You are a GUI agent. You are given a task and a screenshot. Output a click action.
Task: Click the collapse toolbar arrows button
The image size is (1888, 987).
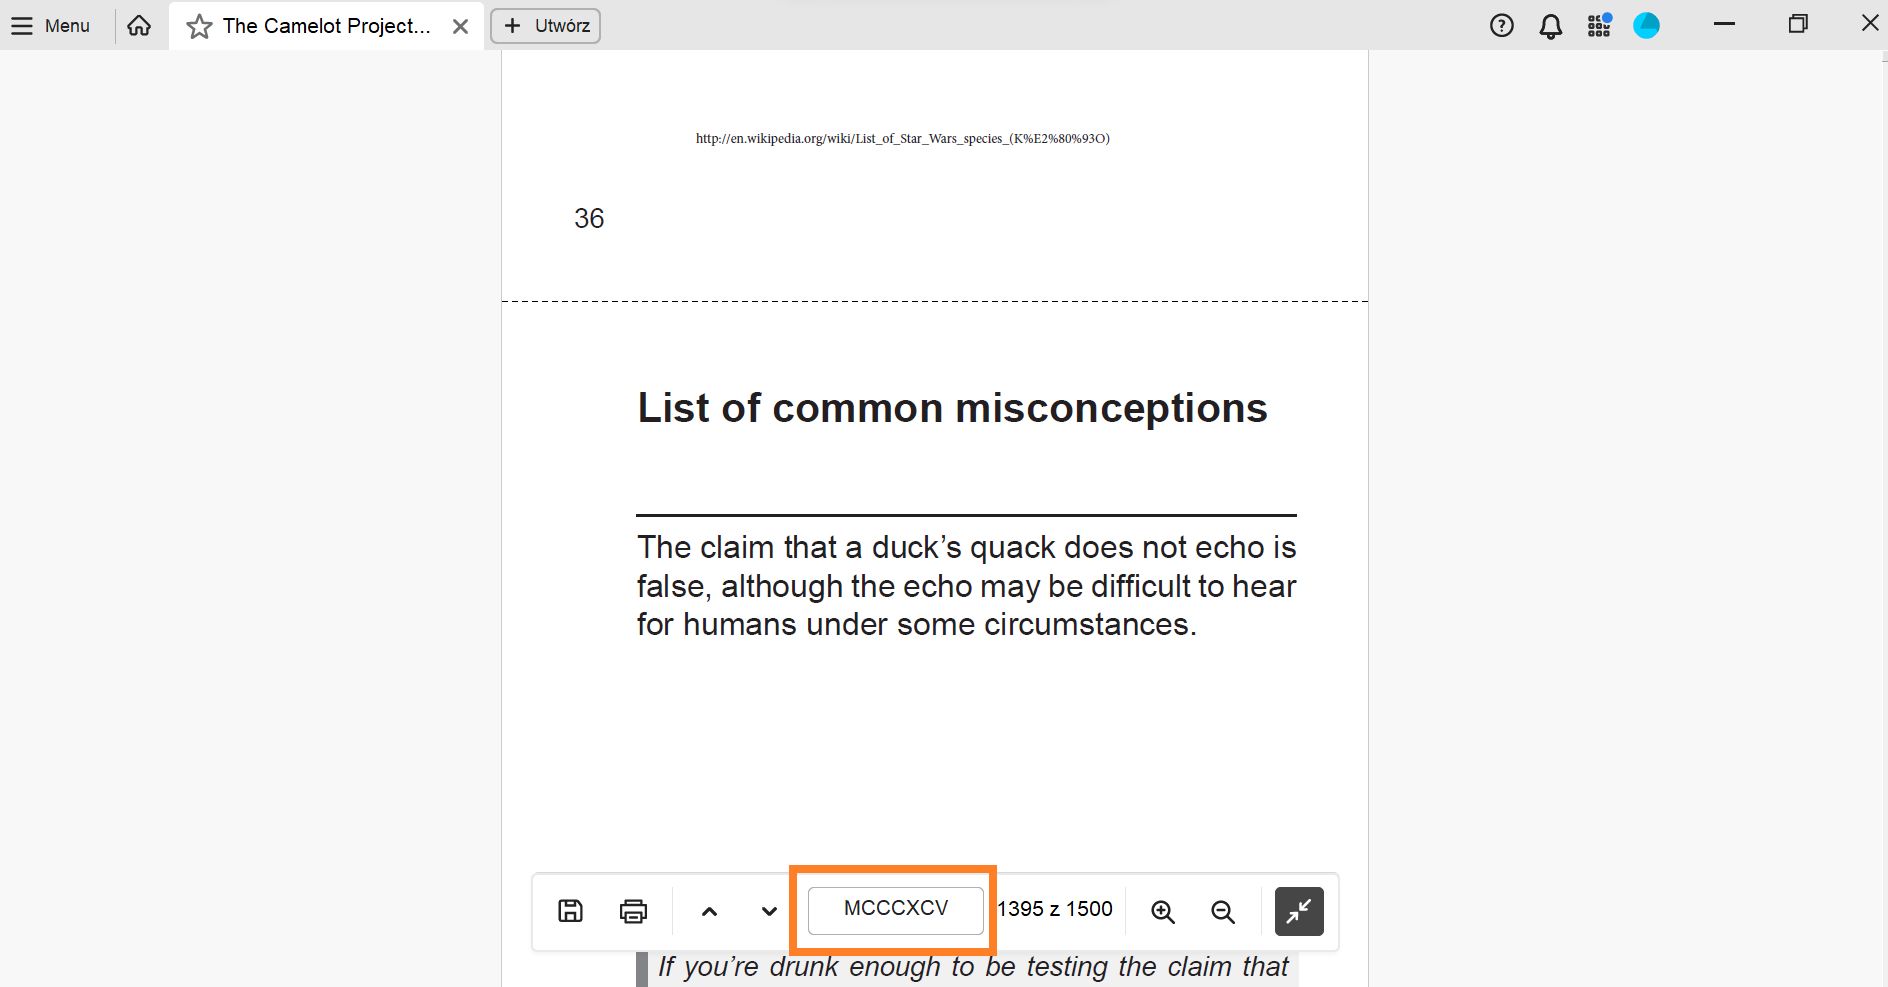[1299, 911]
